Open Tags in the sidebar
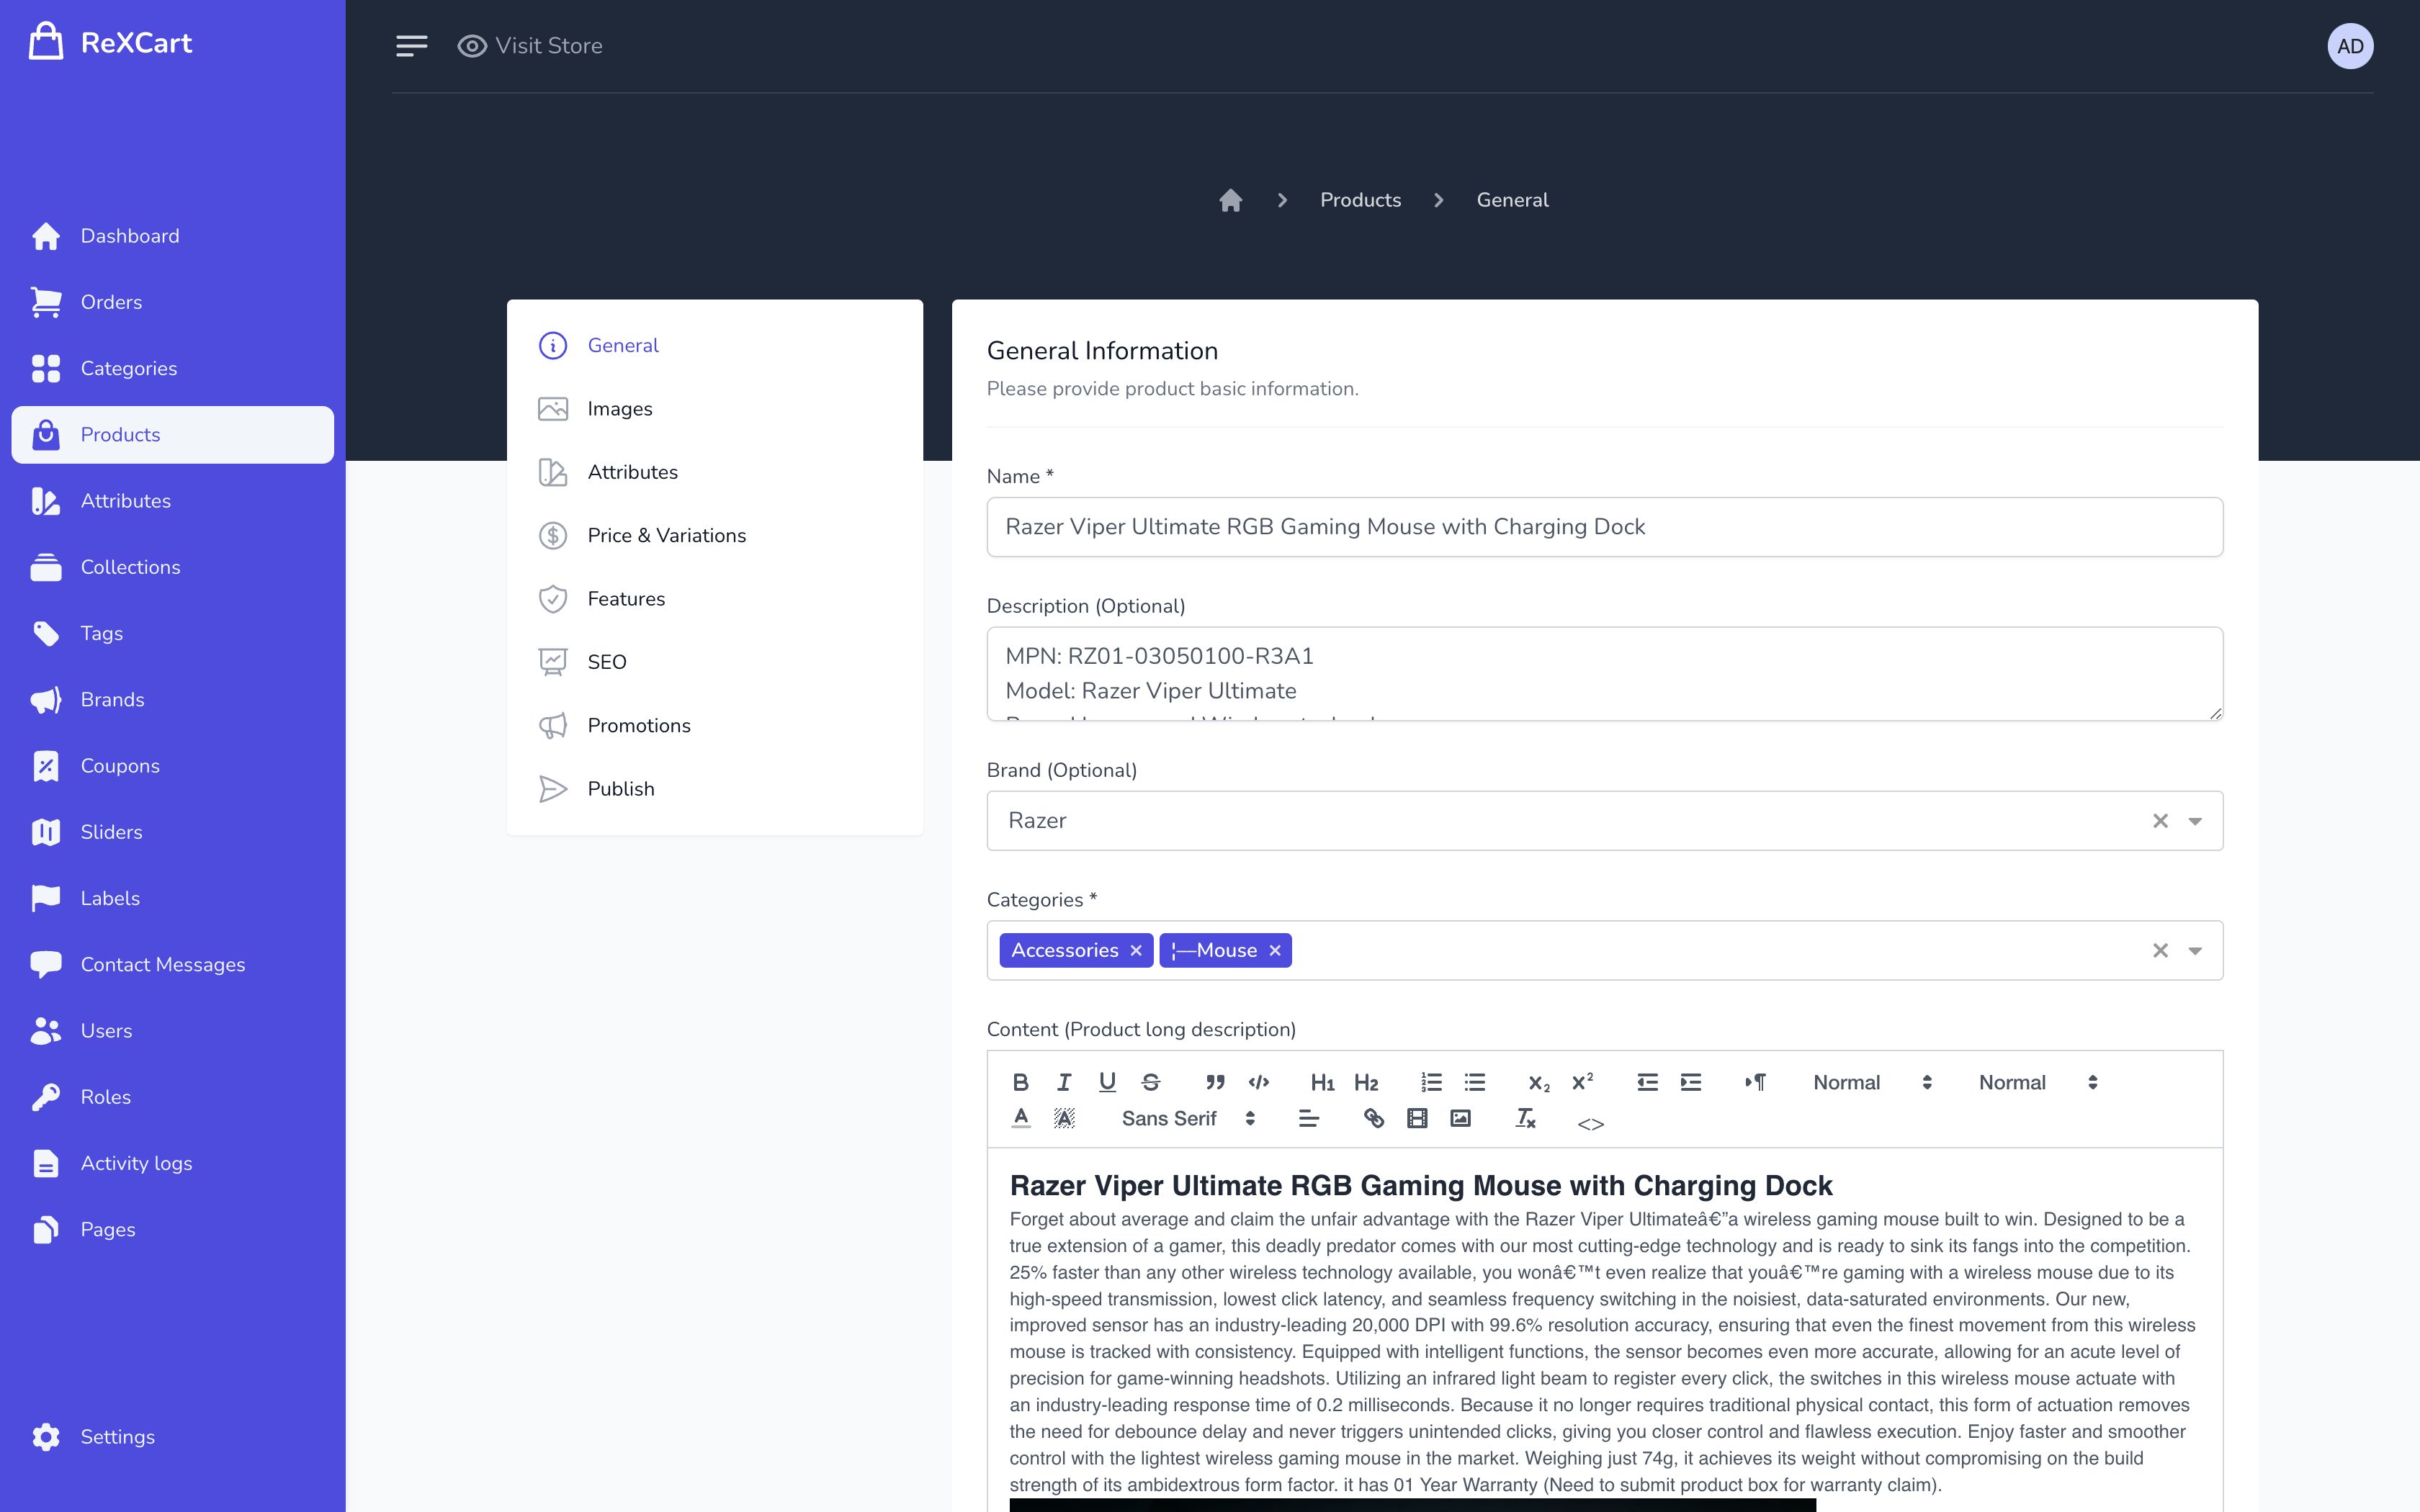The height and width of the screenshot is (1512, 2420). tap(172, 633)
